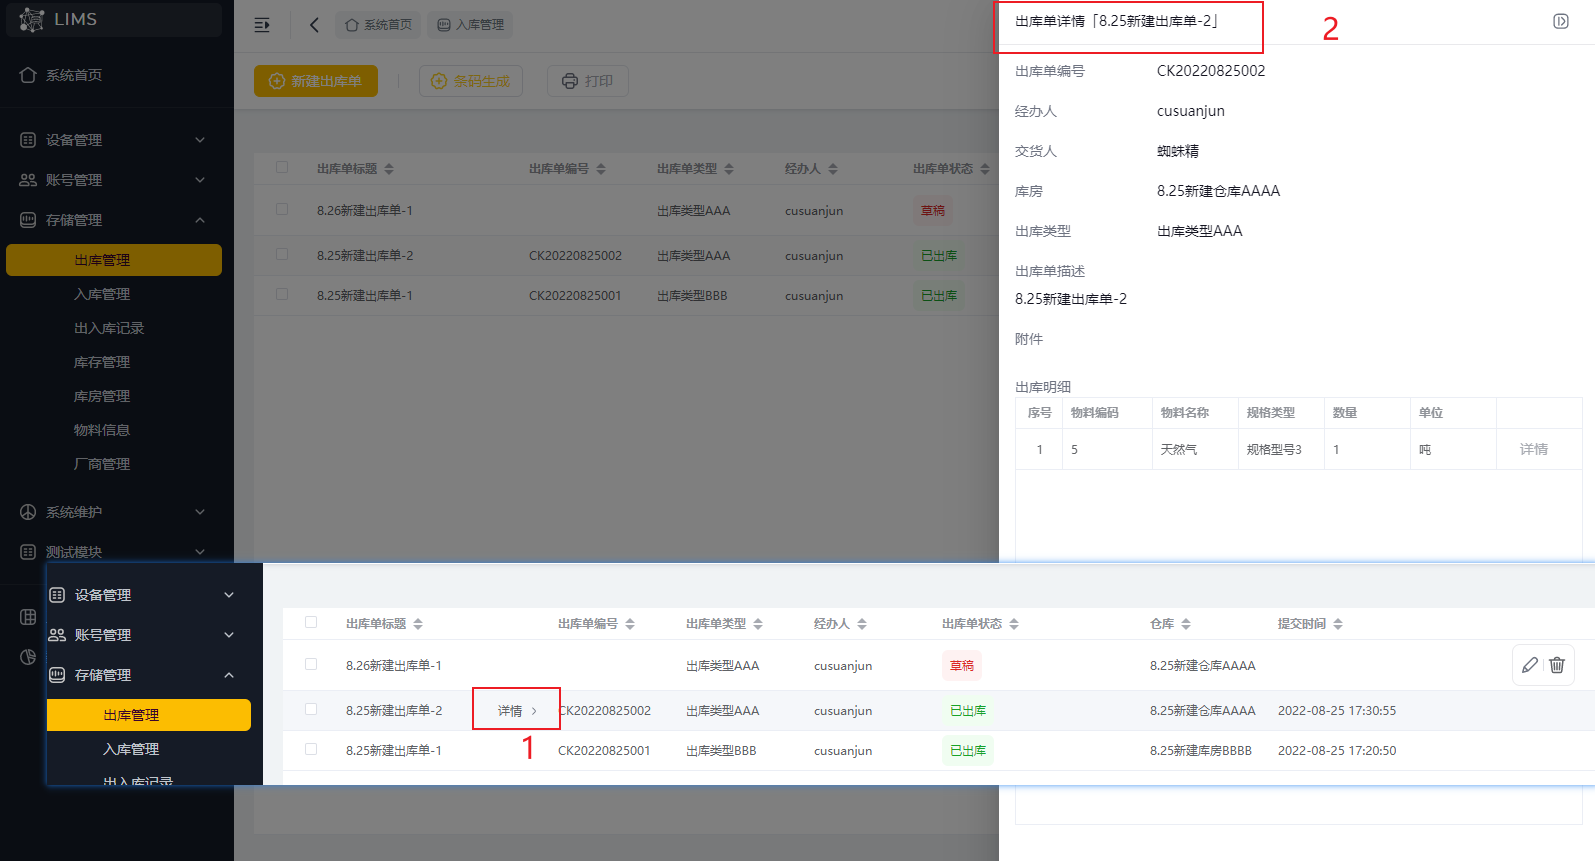Sort by 出库单类型 in the dimmed main table

pyautogui.click(x=729, y=169)
